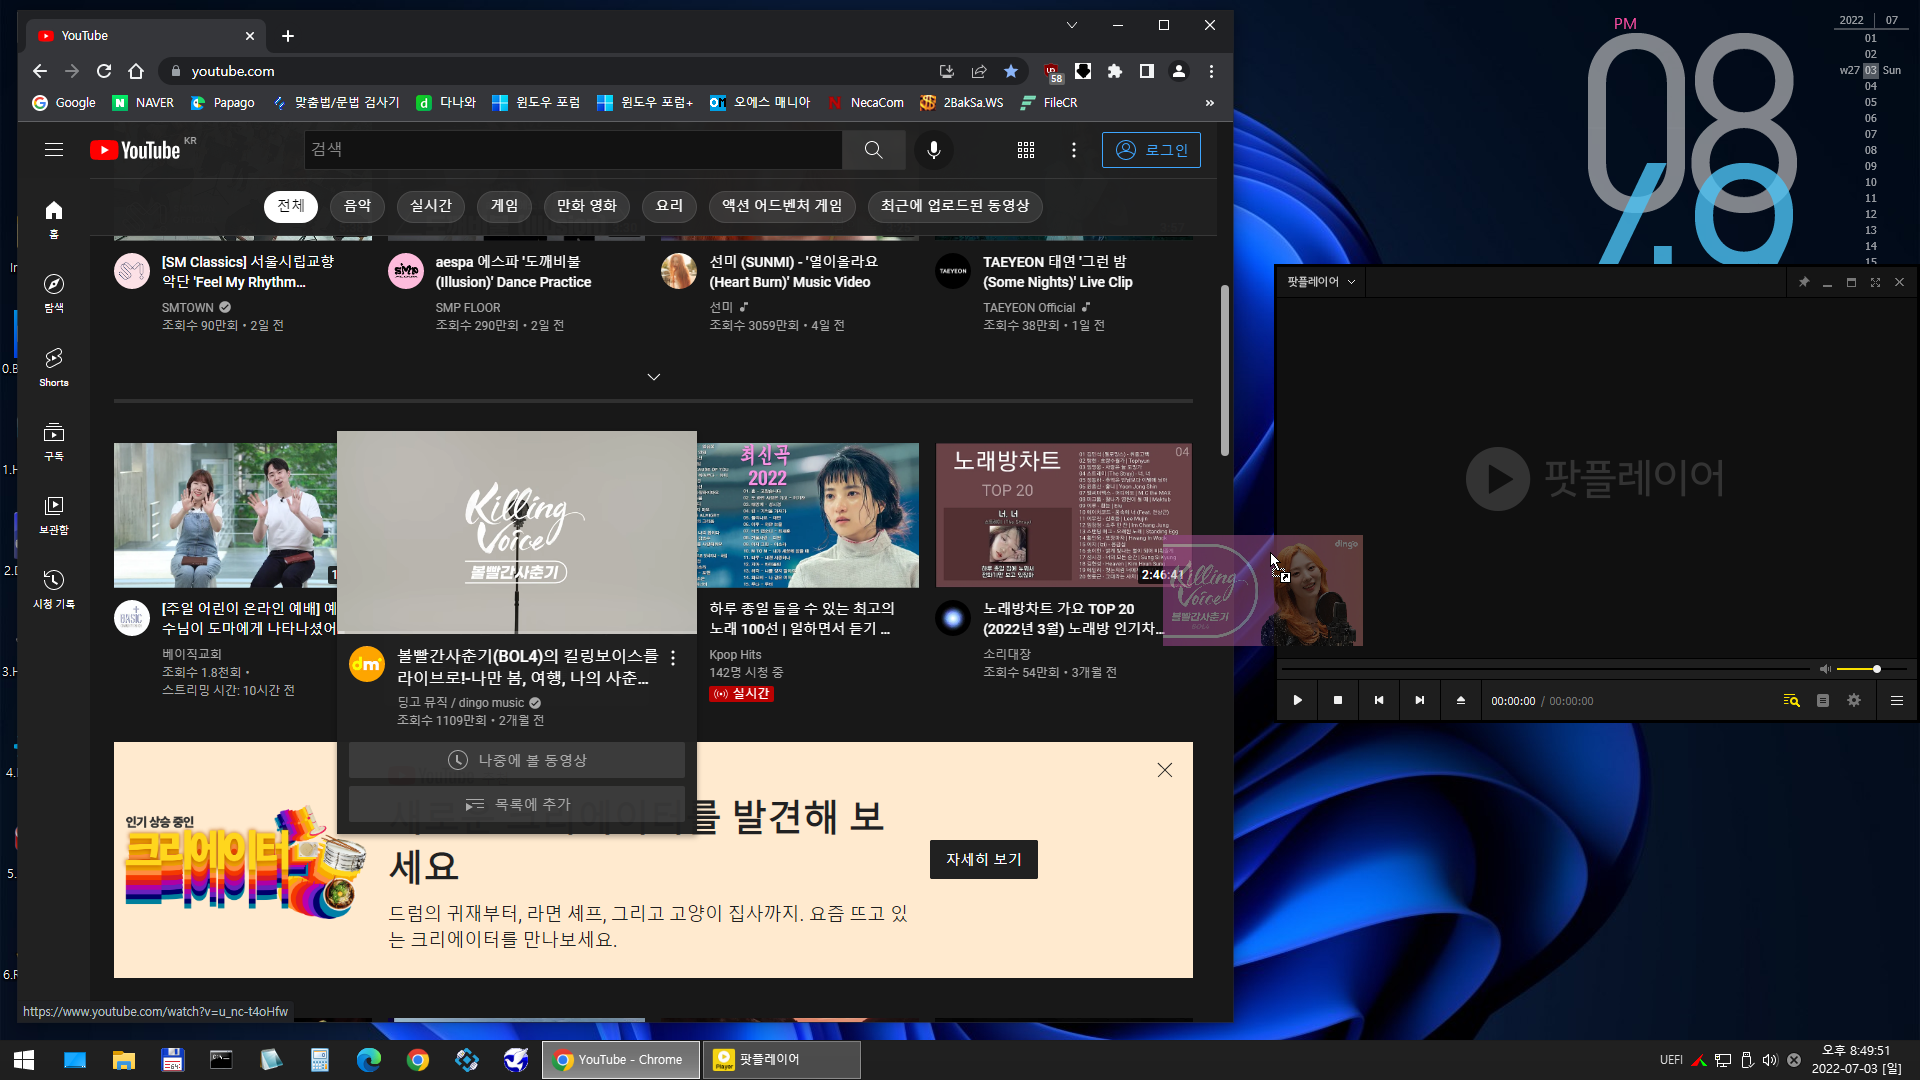The width and height of the screenshot is (1920, 1080).
Task: Click 나중에 볼 동영상 button
Action: [517, 760]
